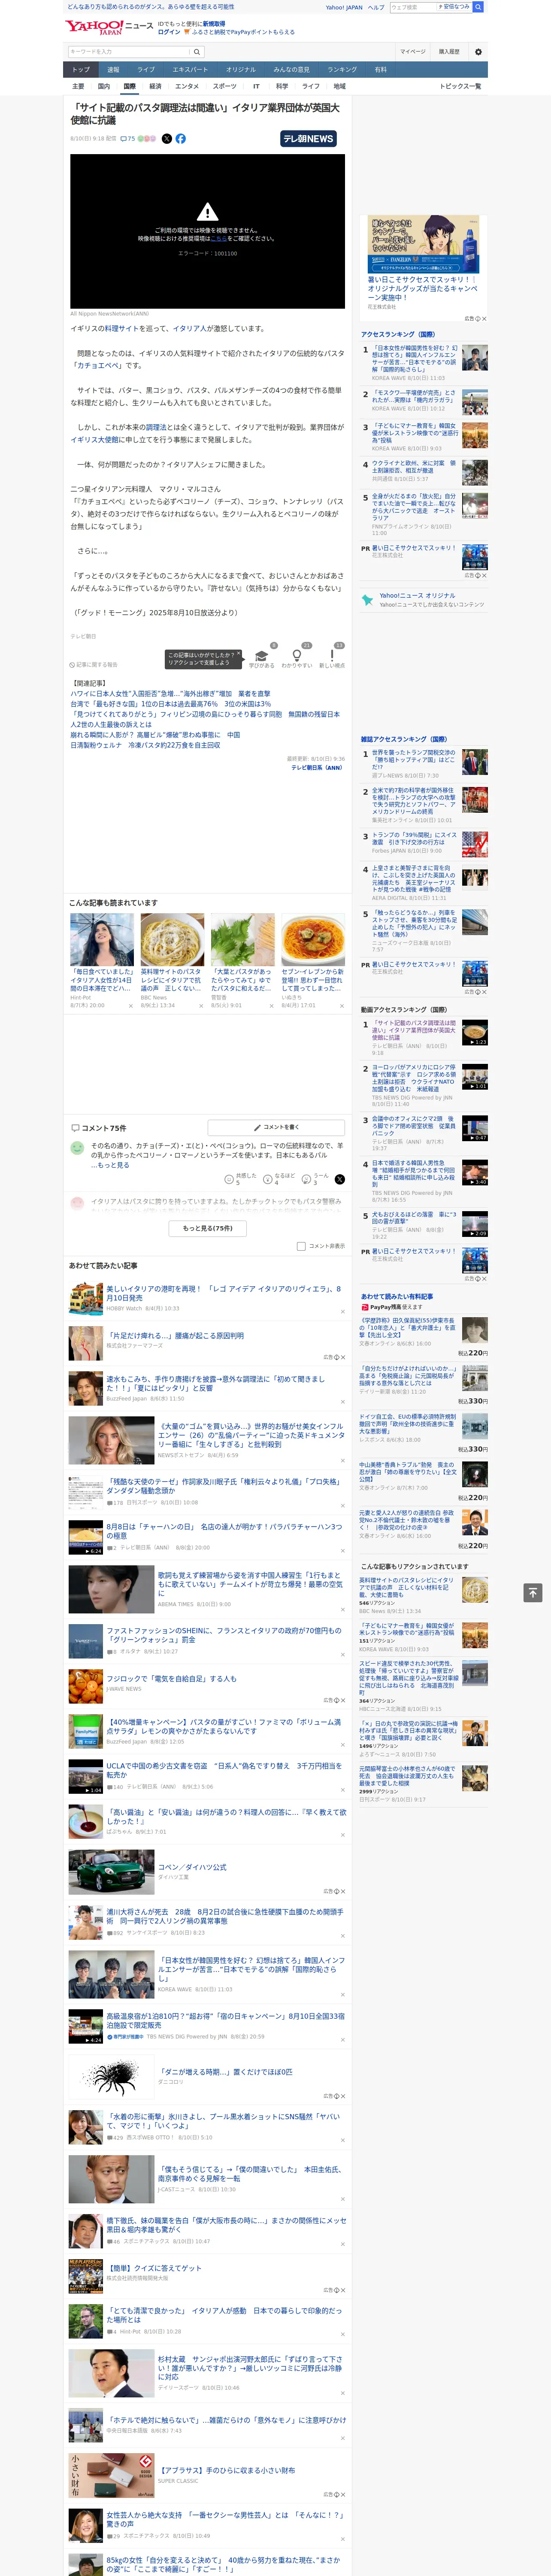Click the keyword search input field
The image size is (551, 2576).
point(129,51)
